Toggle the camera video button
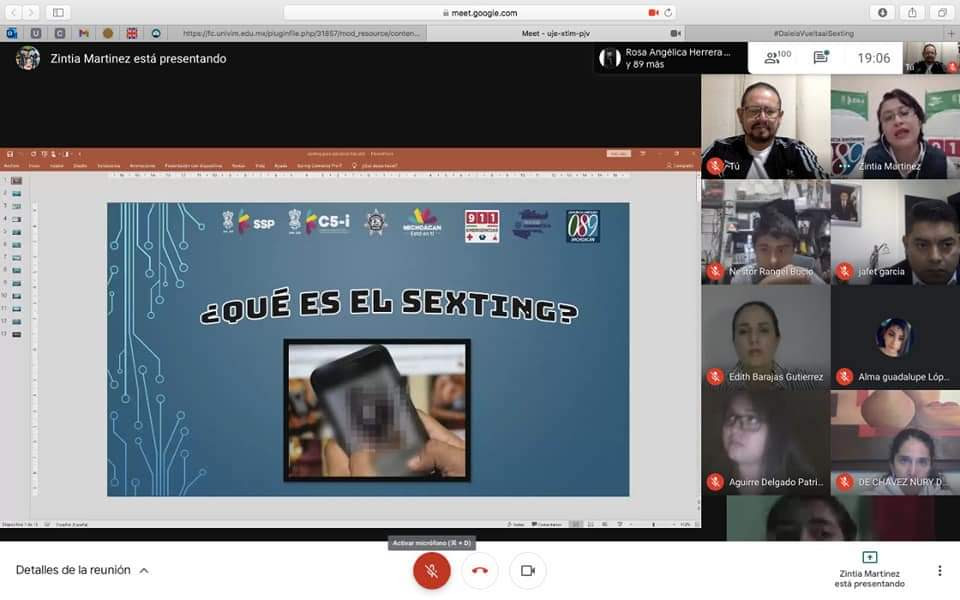This screenshot has height=600, width=960. point(528,571)
